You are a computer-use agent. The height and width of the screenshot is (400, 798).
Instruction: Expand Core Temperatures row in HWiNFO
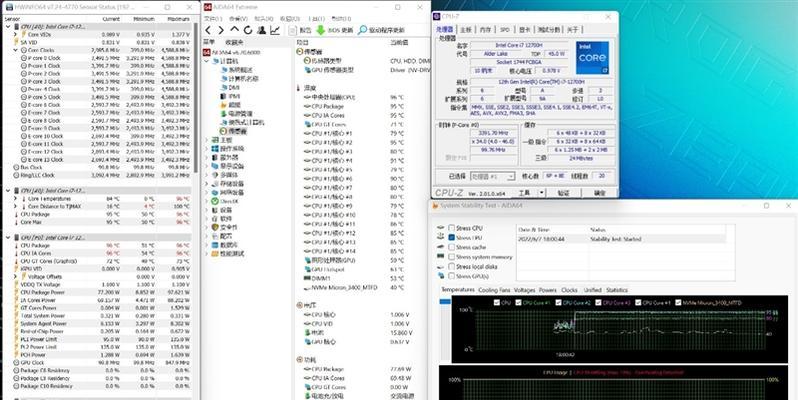16,199
